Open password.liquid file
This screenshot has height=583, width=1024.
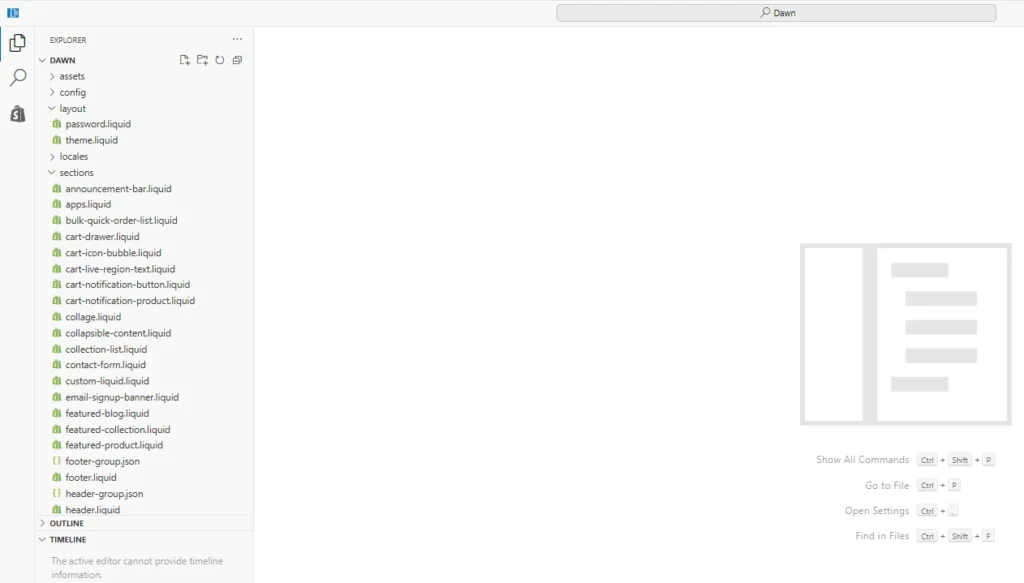pyautogui.click(x=98, y=124)
